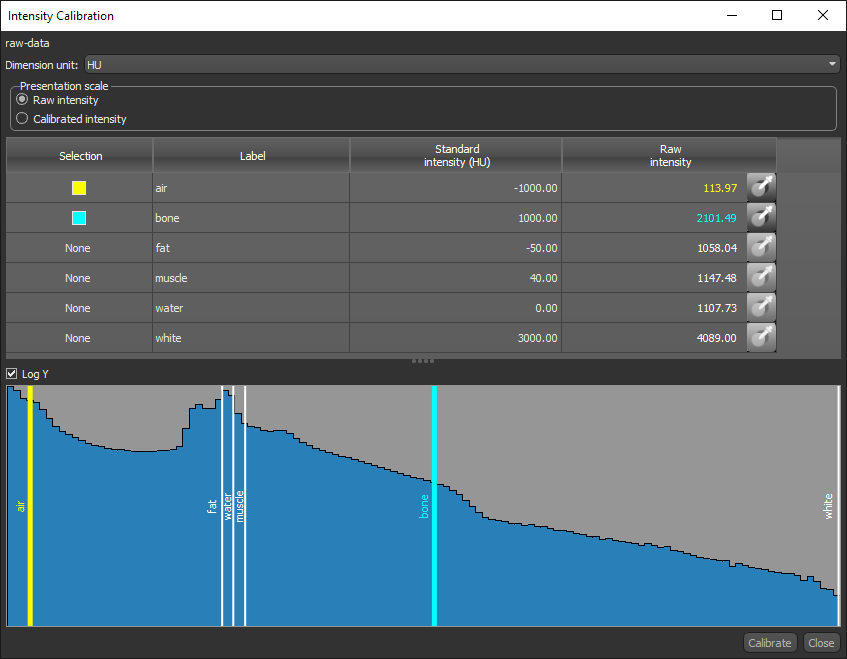847x659 pixels.
Task: Click the picker icon for bone row
Action: (x=761, y=218)
